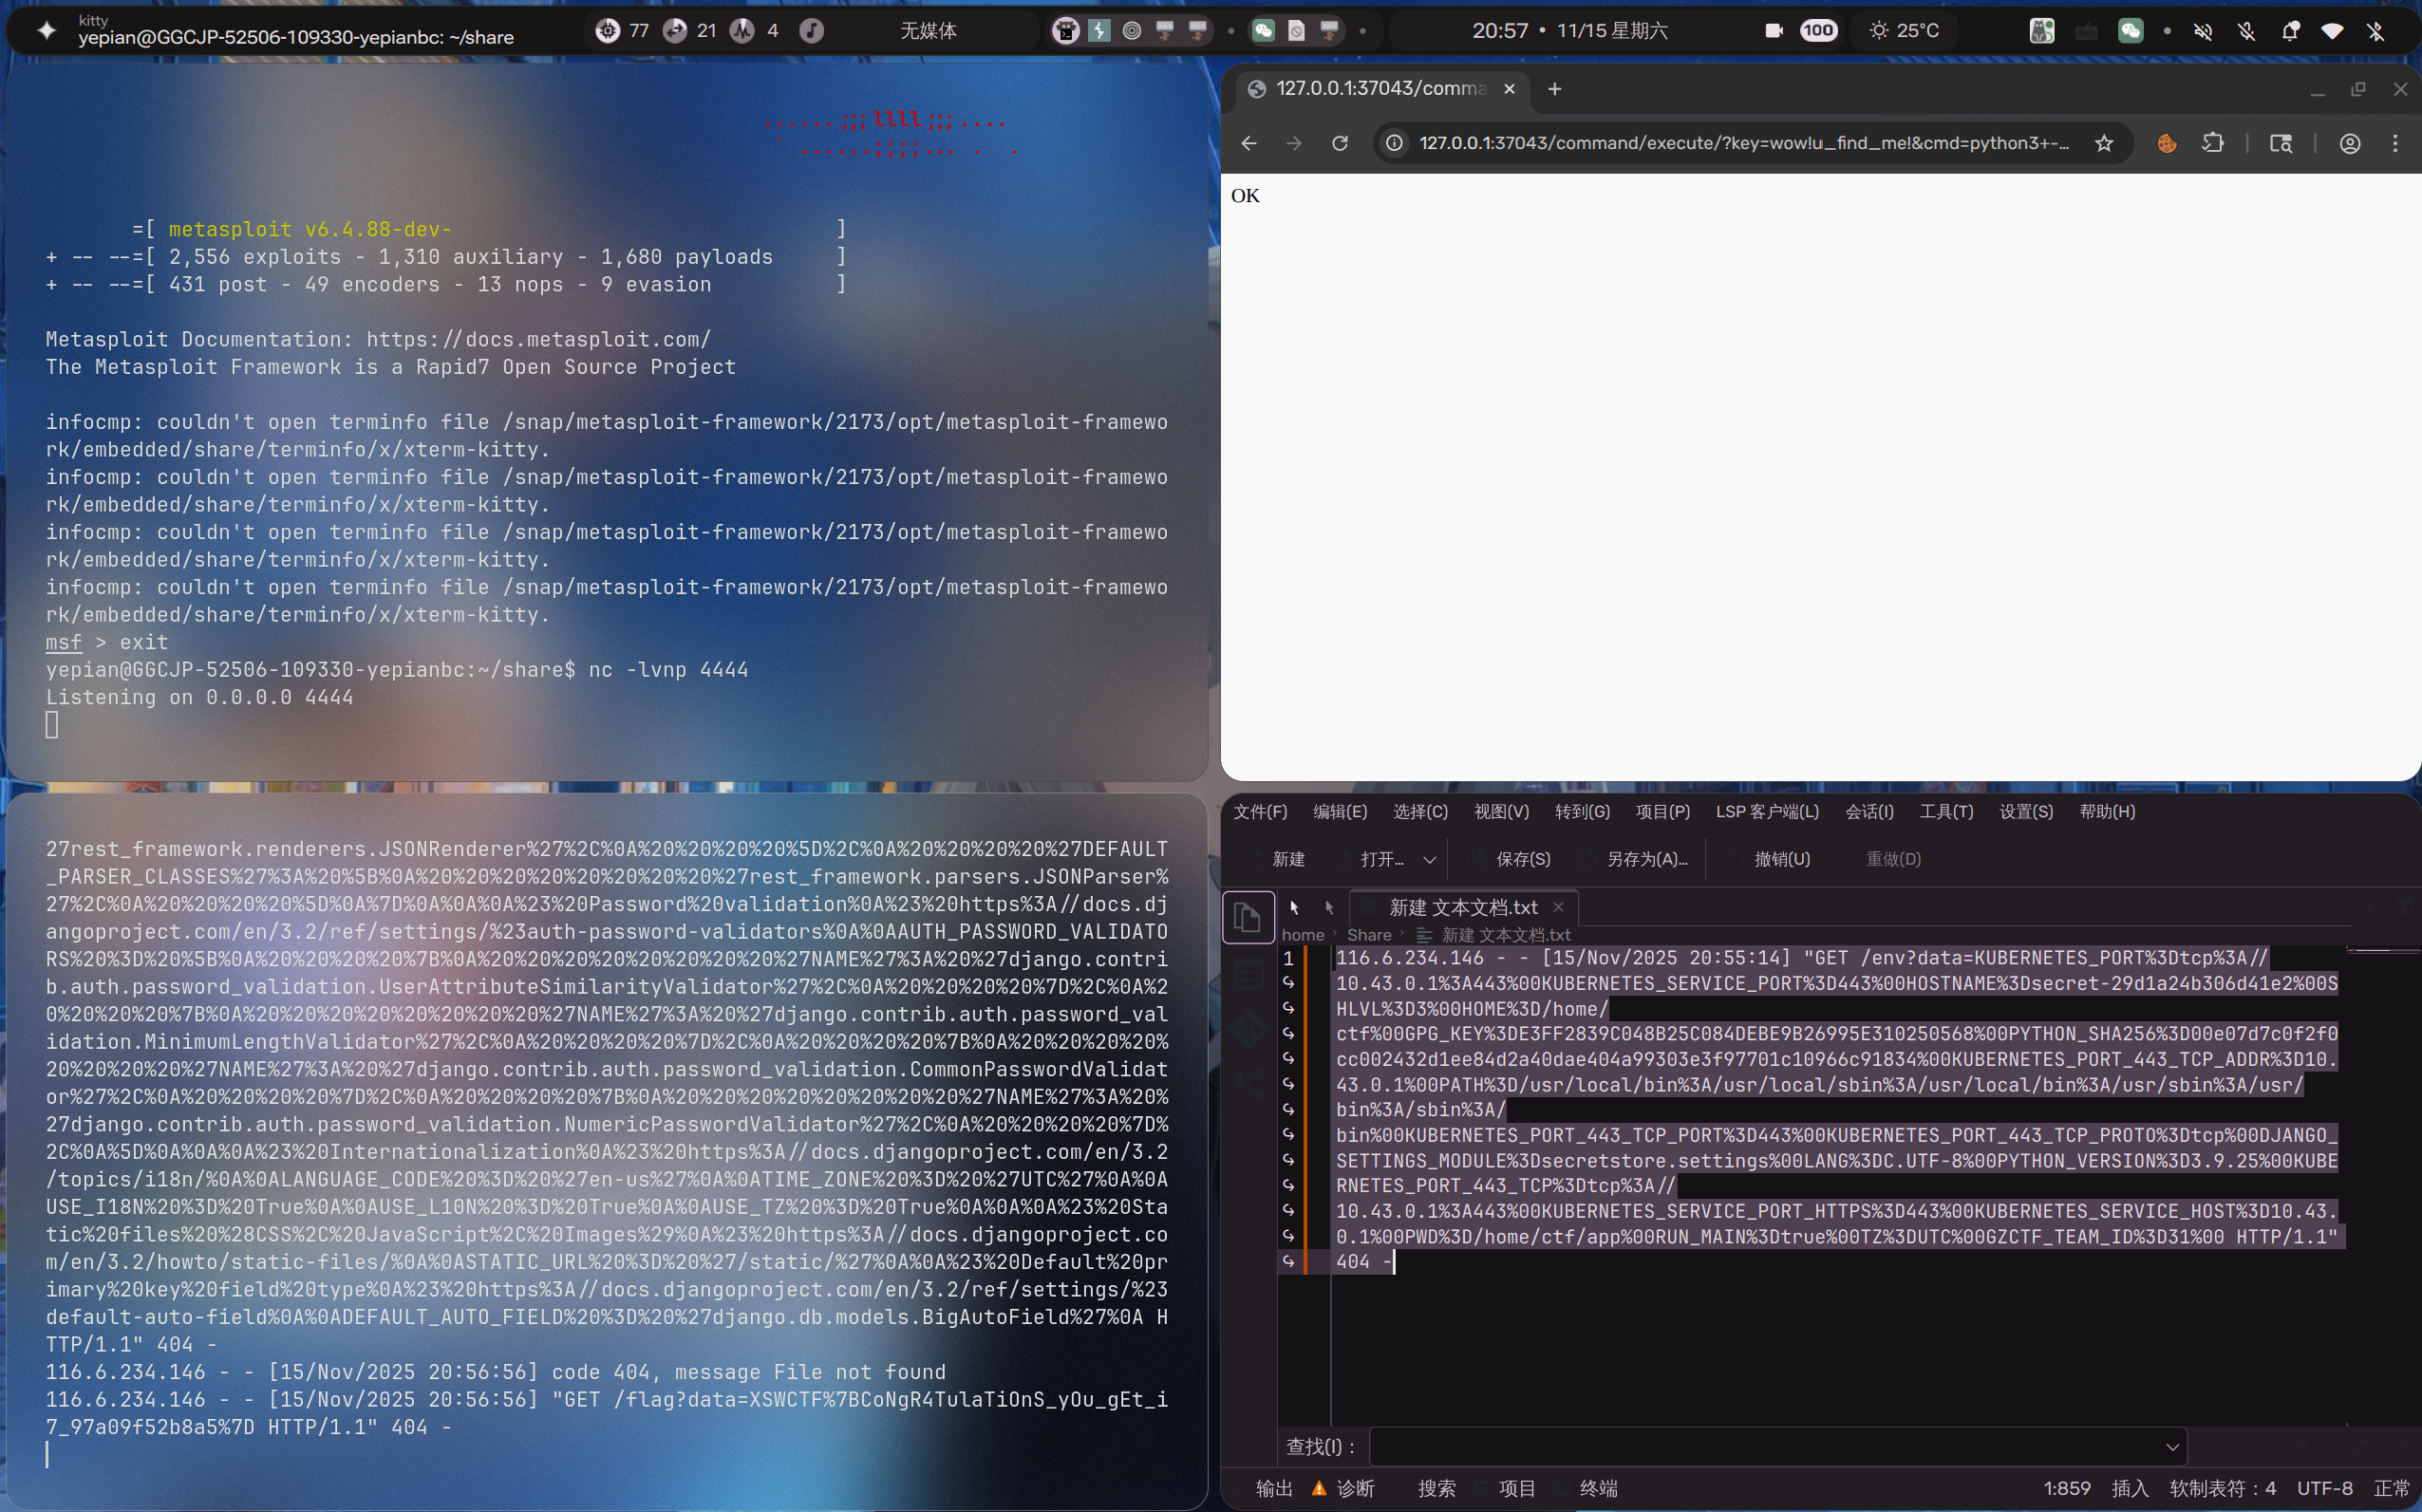This screenshot has height=1512, width=2422.
Task: Bookmark this page with star icon
Action: point(2104,143)
